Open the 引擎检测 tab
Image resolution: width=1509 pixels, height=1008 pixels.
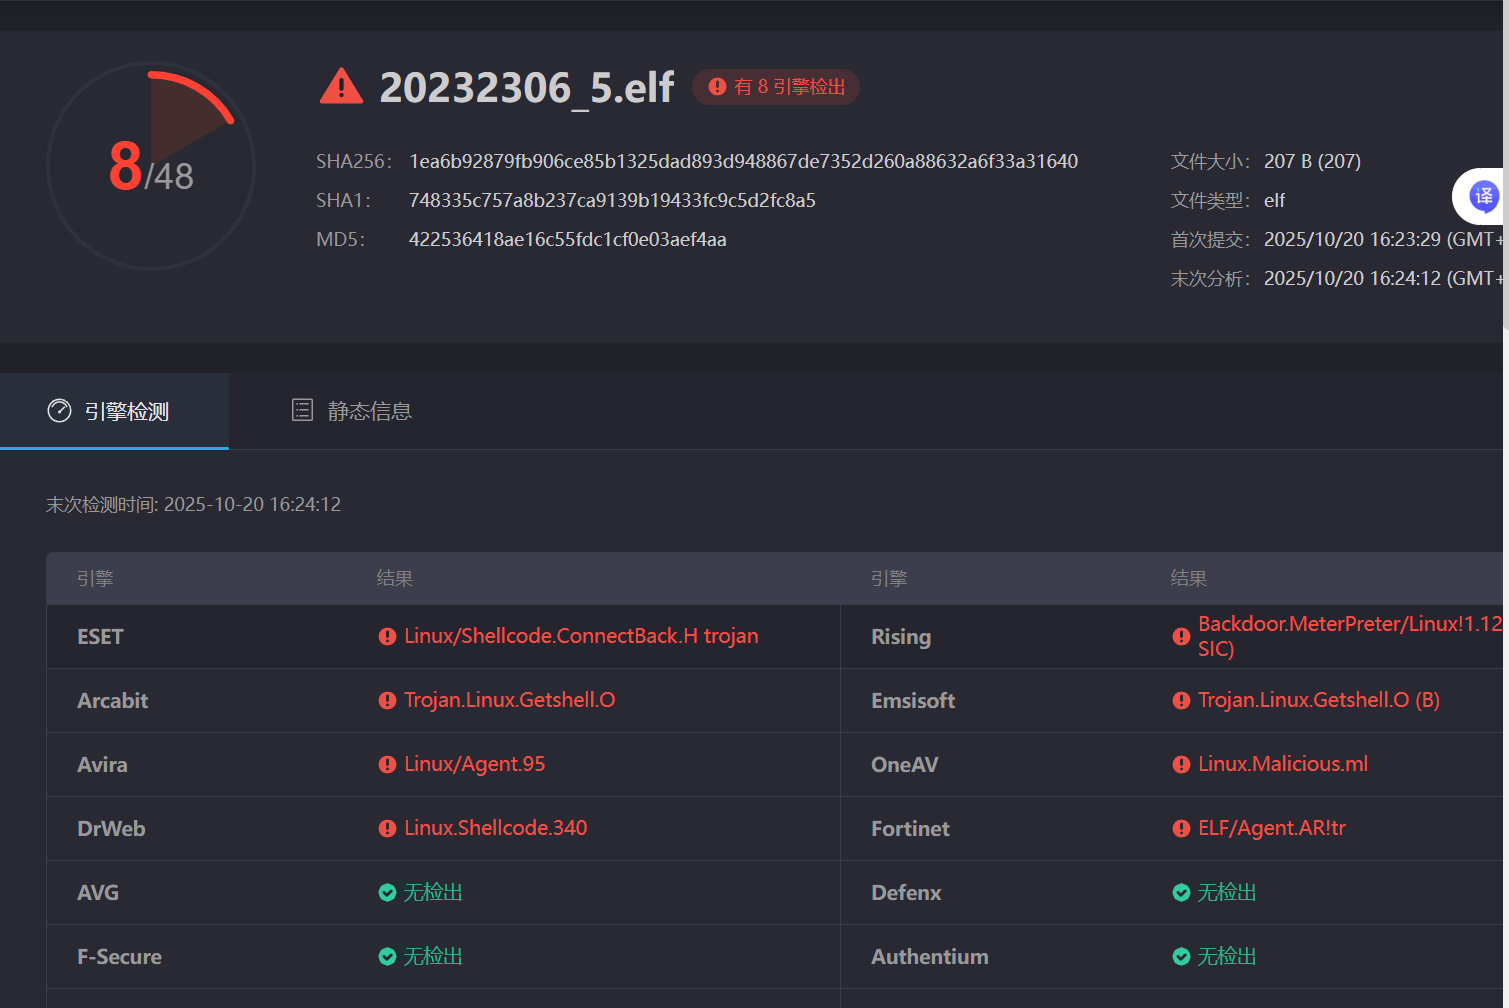coord(114,411)
